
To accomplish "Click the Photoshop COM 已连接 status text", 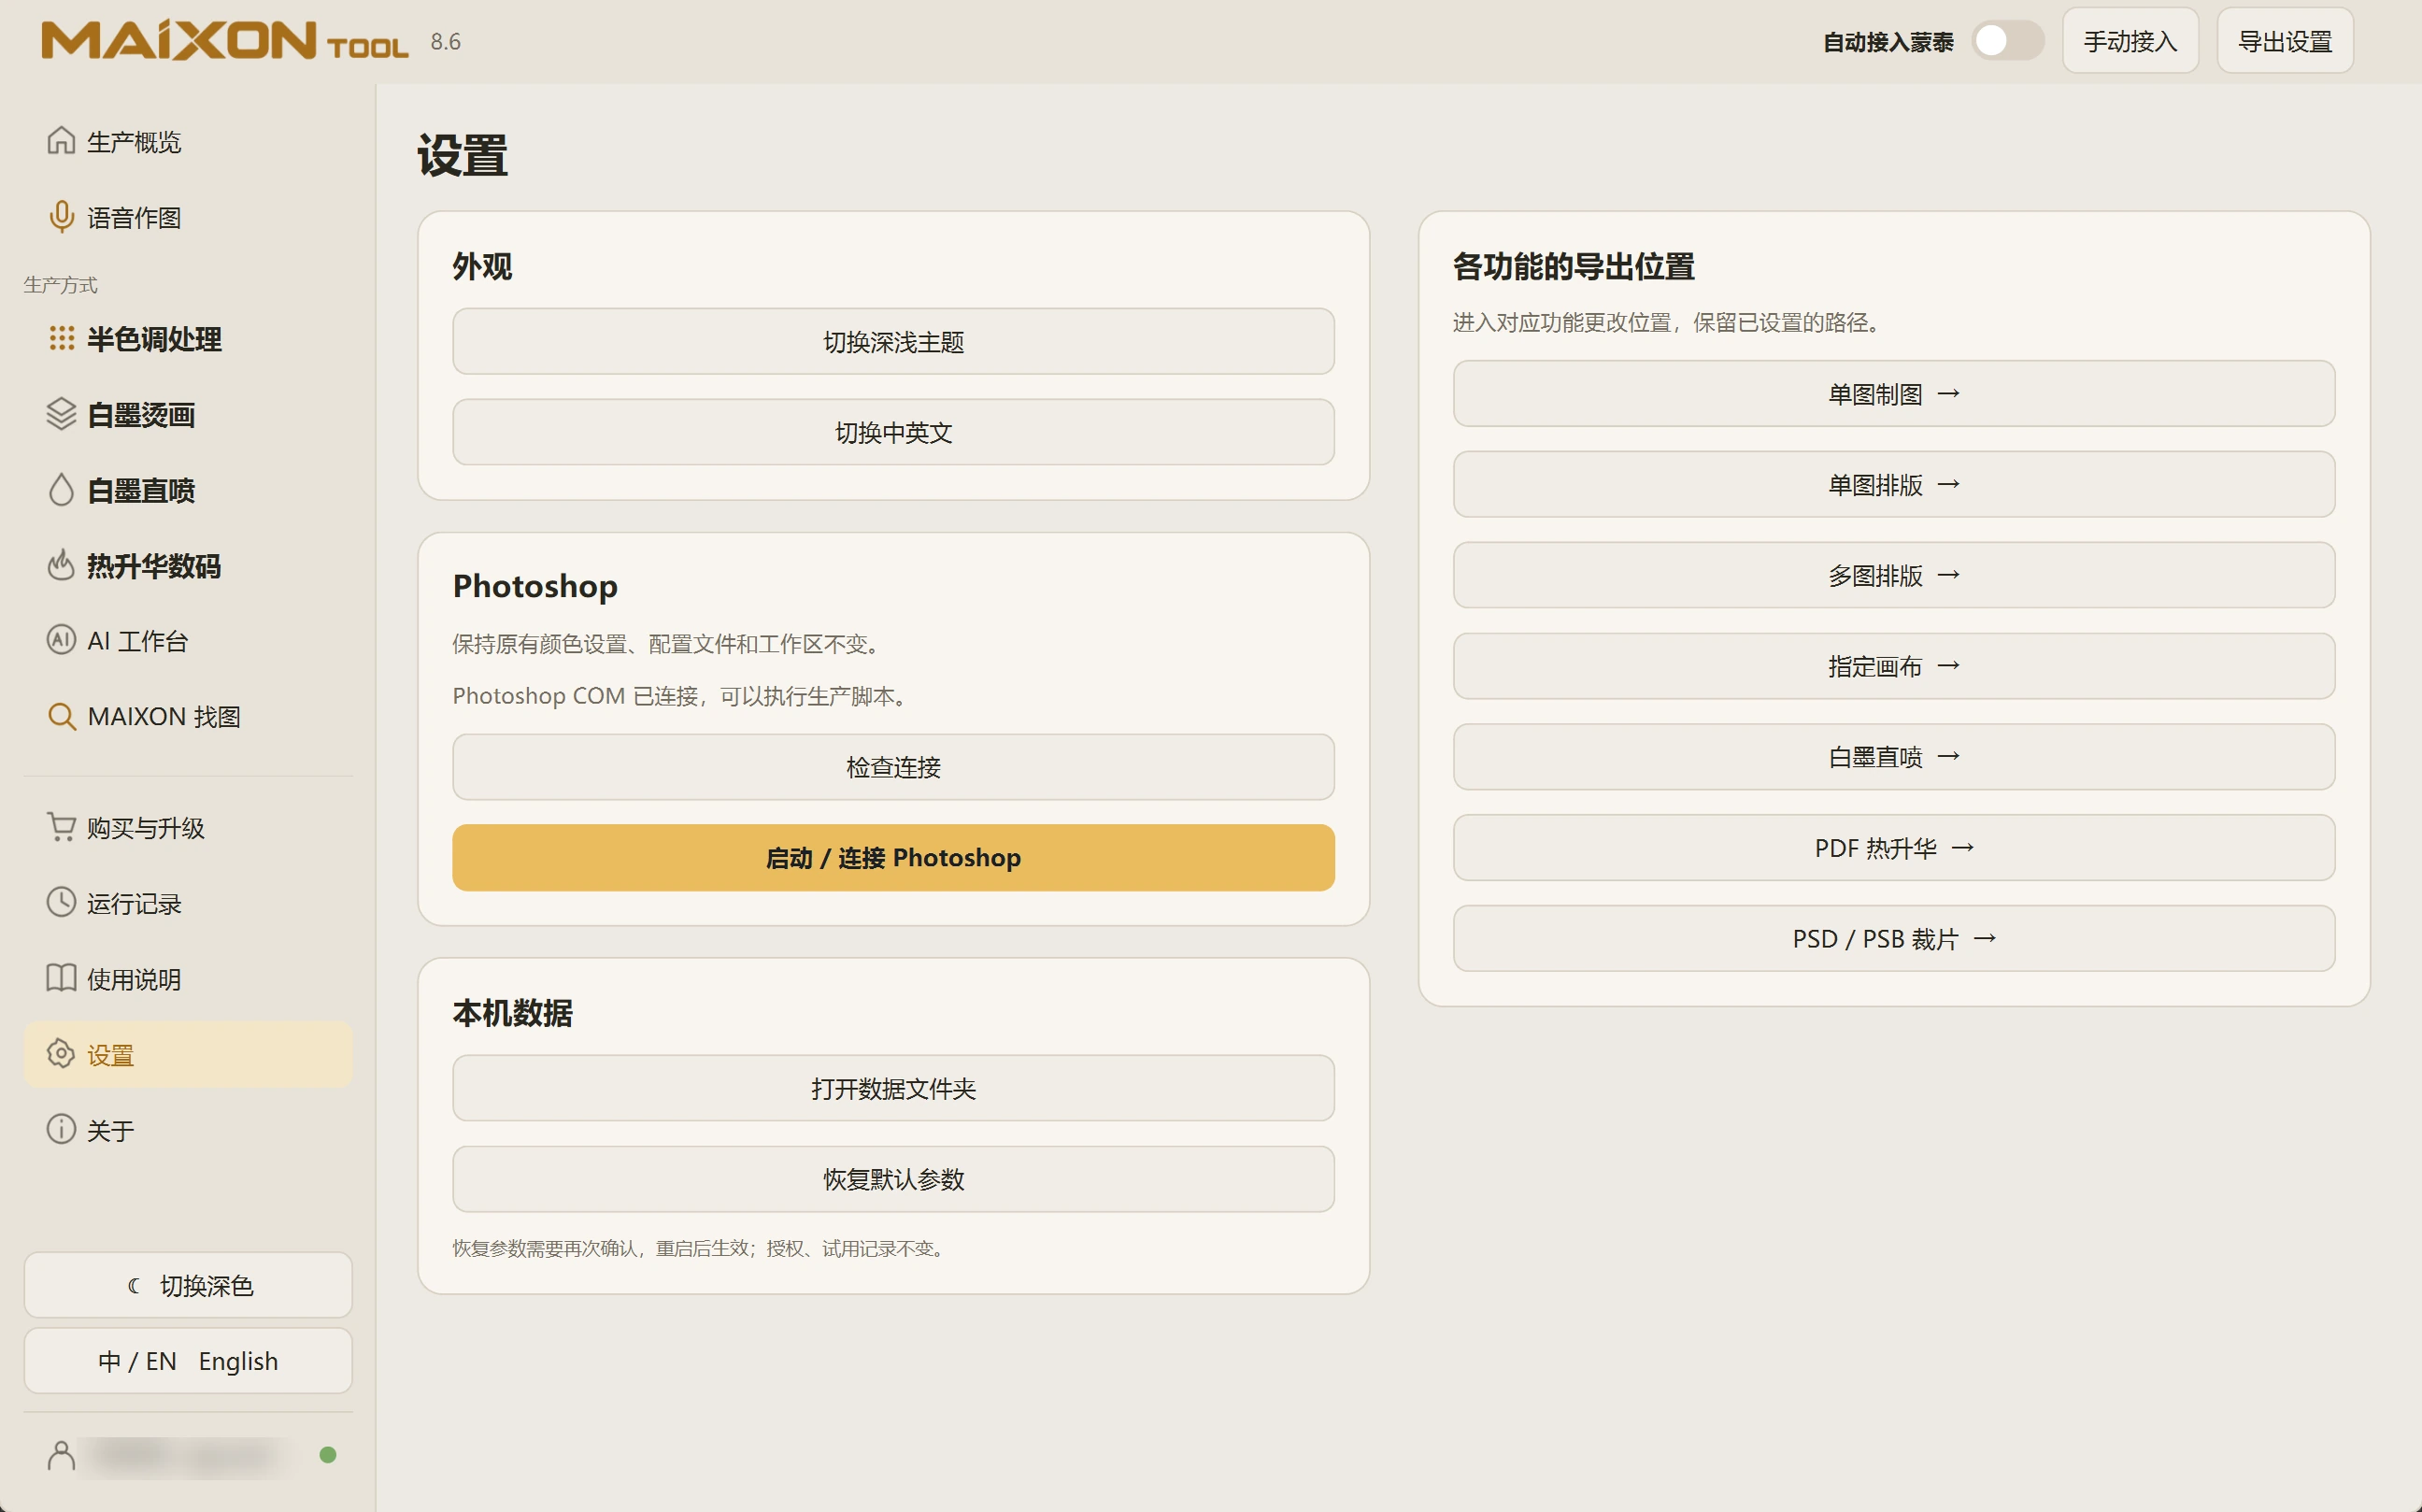I will 682,696.
